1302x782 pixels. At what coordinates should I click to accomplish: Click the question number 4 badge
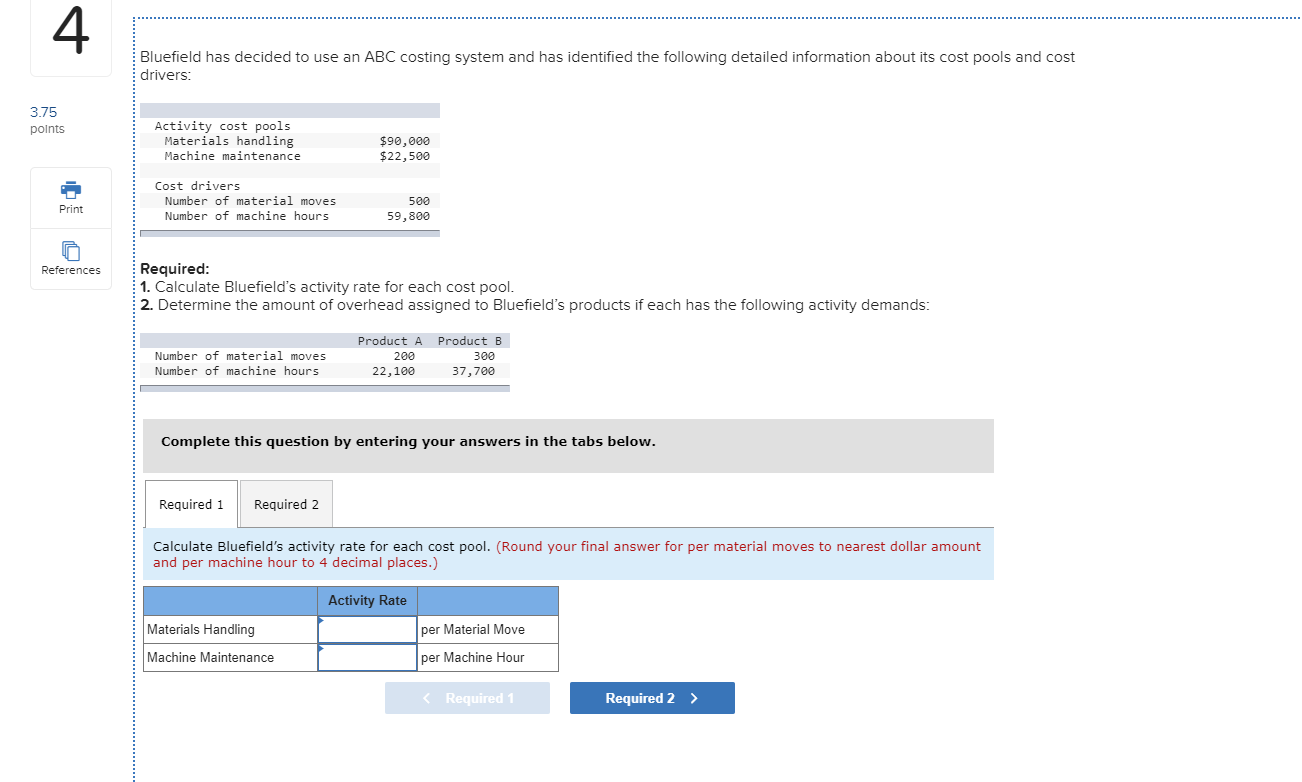click(70, 37)
